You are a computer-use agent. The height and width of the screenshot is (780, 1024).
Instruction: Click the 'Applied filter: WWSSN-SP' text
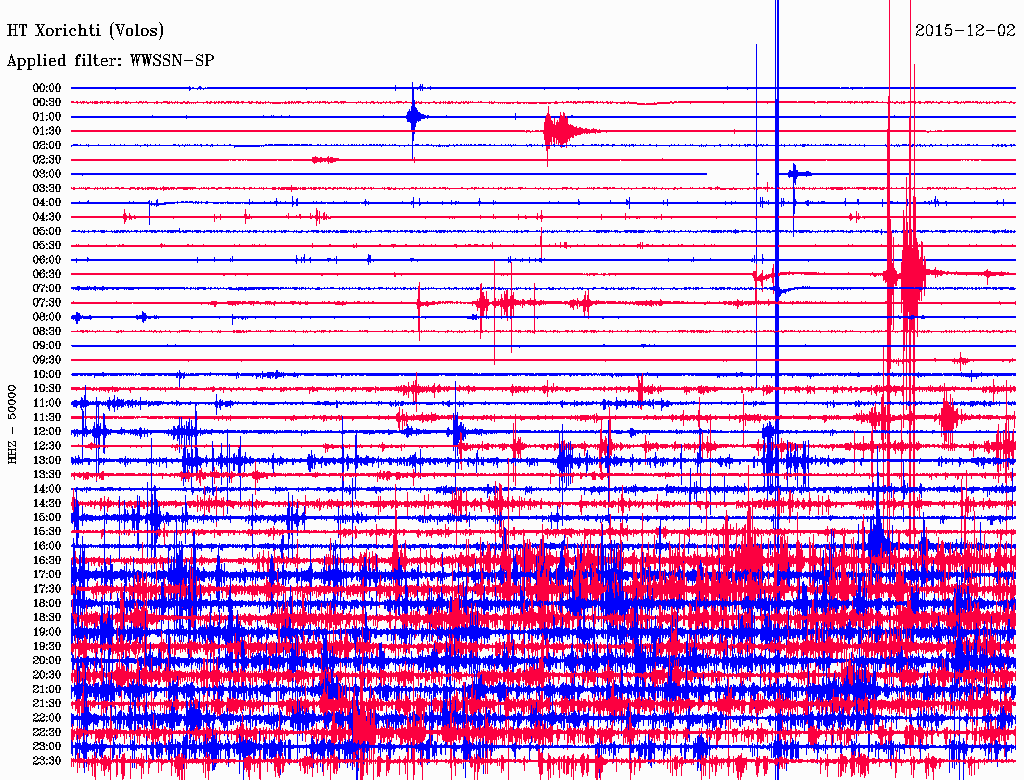click(x=110, y=61)
